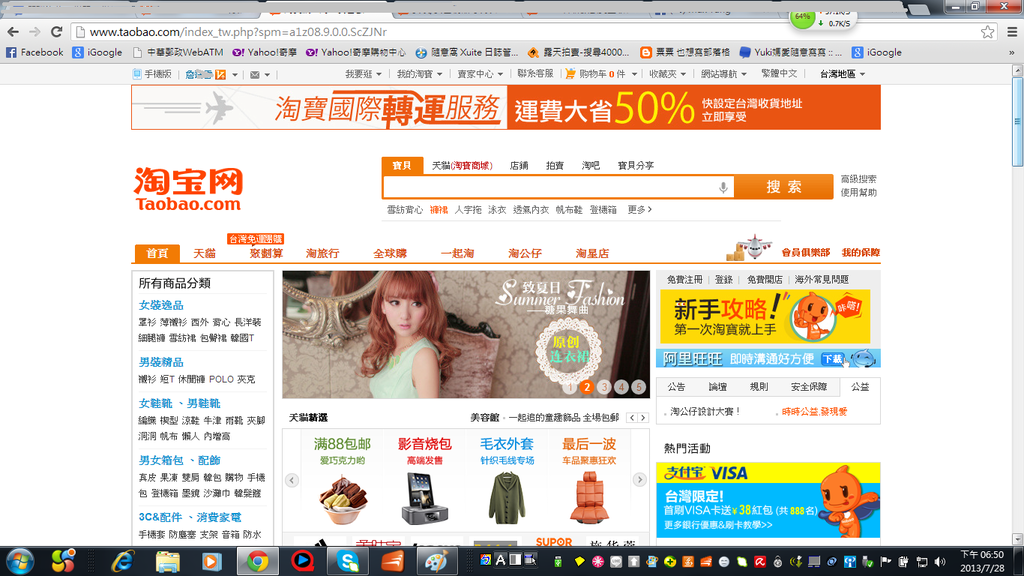Click into the Taobao search input field

coord(558,187)
